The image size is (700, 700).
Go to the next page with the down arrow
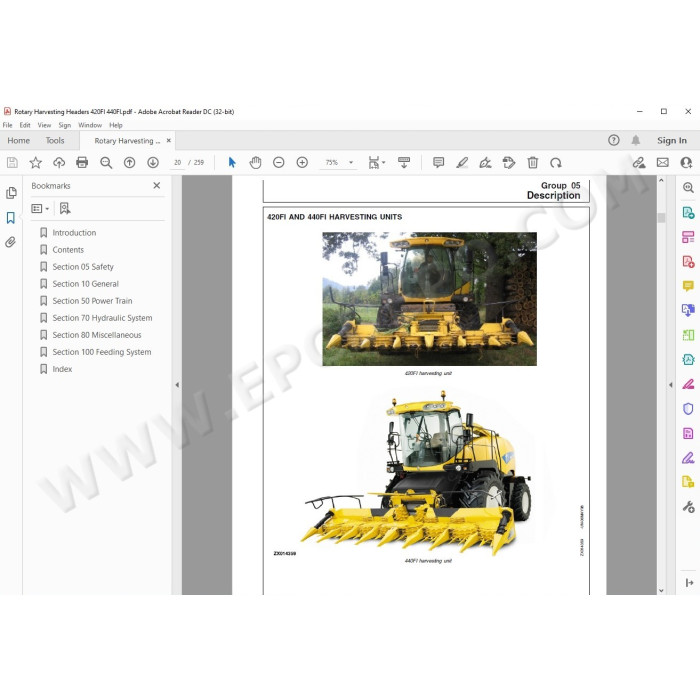point(153,162)
